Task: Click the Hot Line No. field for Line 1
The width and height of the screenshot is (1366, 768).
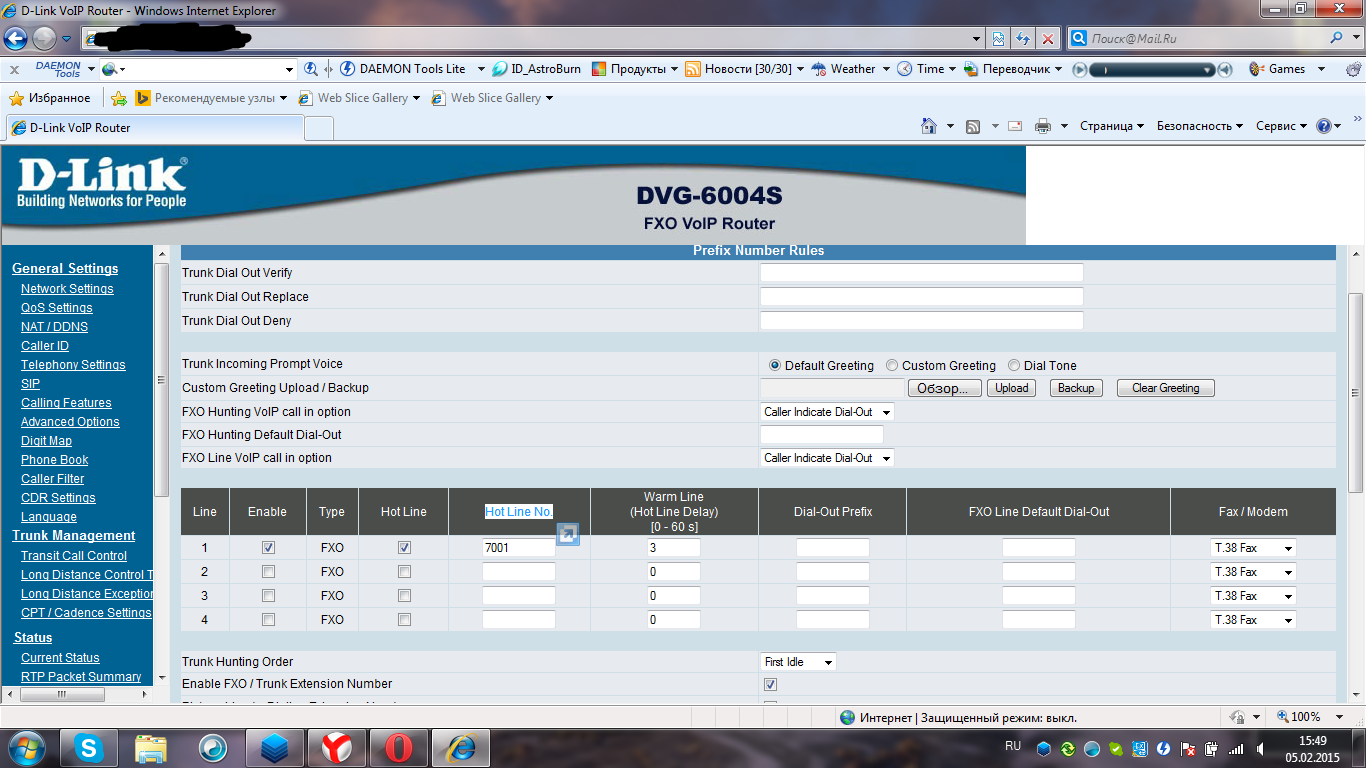Action: coord(519,548)
